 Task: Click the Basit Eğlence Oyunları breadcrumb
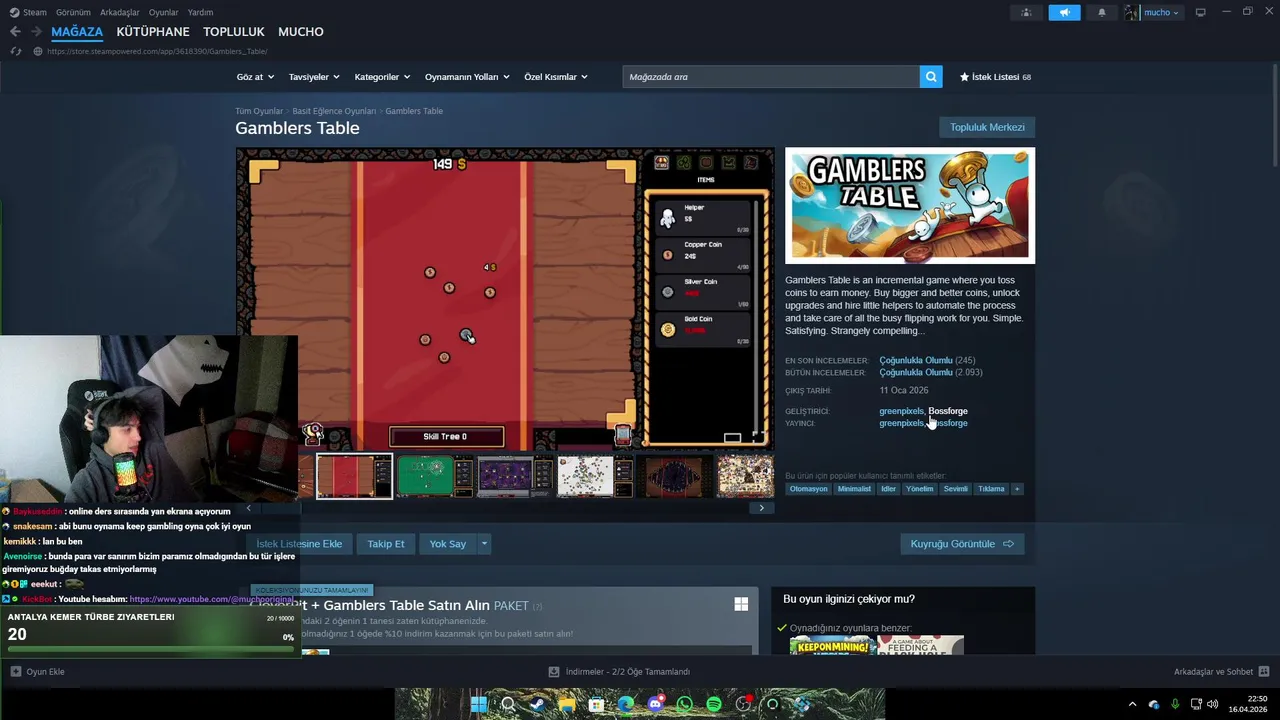(334, 111)
